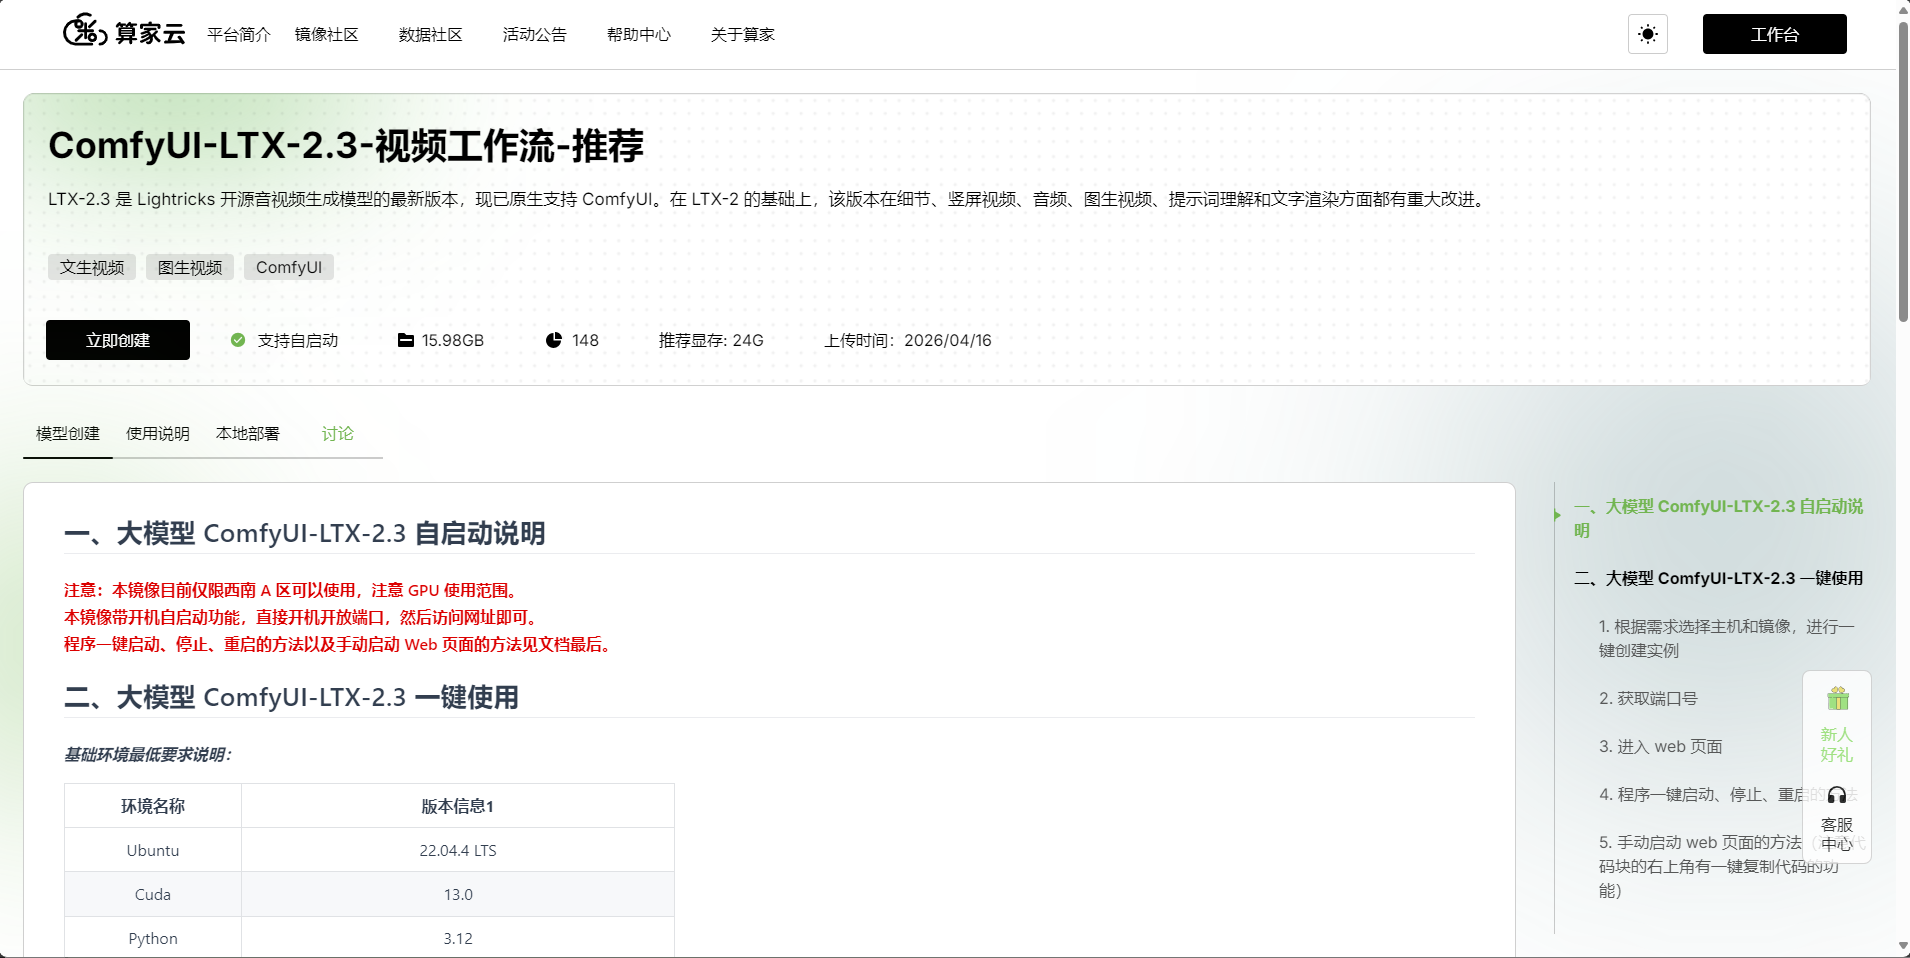Open the 客服中心 headset icon

pyautogui.click(x=1837, y=795)
